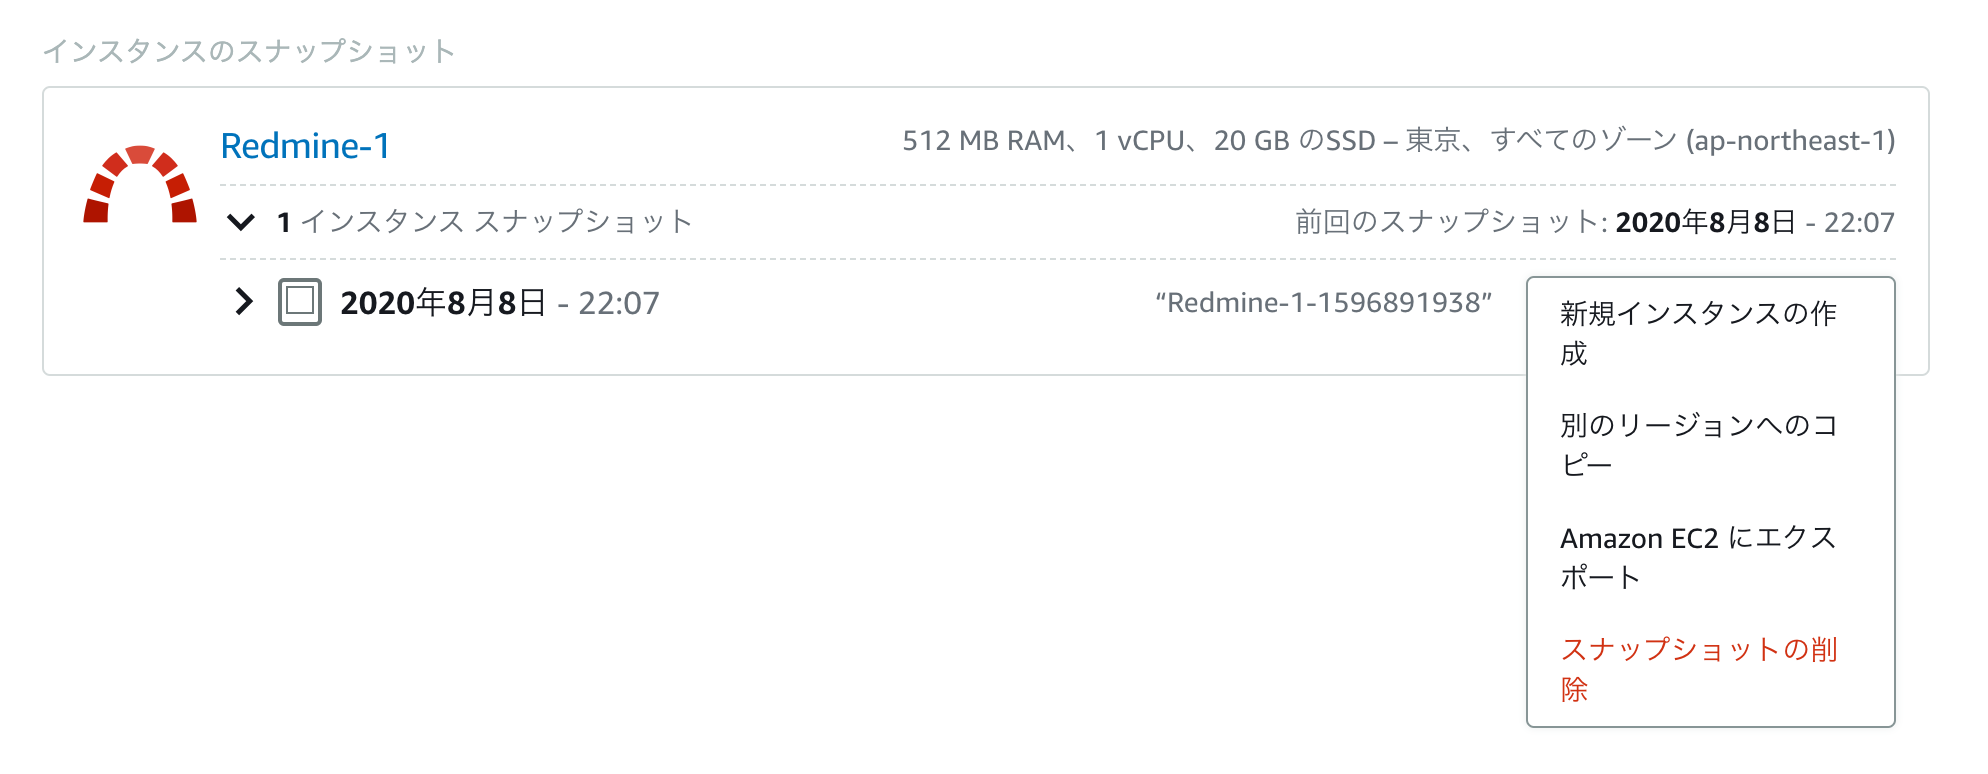Click the snapshot name "Redmine-1-1596891938"
1988x774 pixels.
tap(1323, 303)
